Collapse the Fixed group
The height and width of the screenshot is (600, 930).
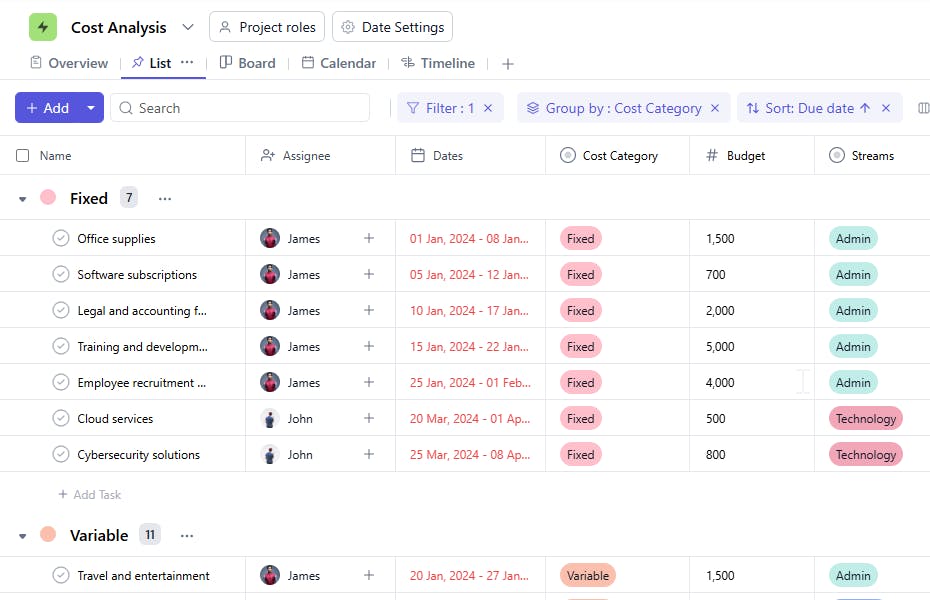(x=23, y=199)
